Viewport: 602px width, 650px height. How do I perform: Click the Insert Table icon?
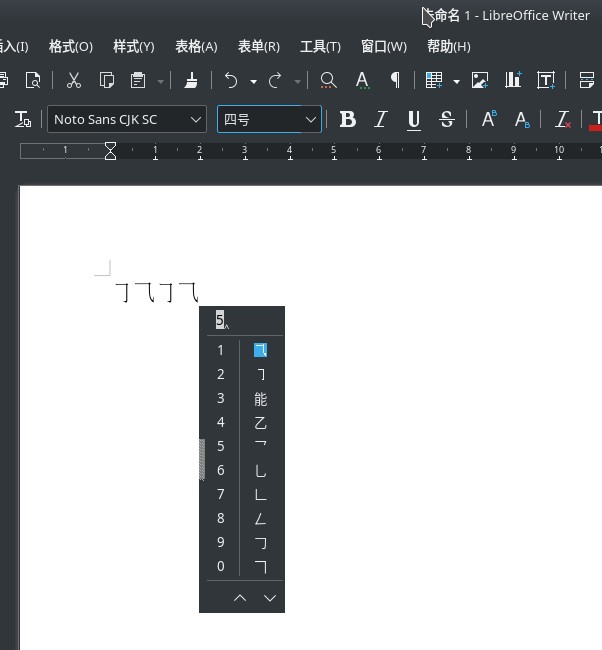pyautogui.click(x=434, y=80)
